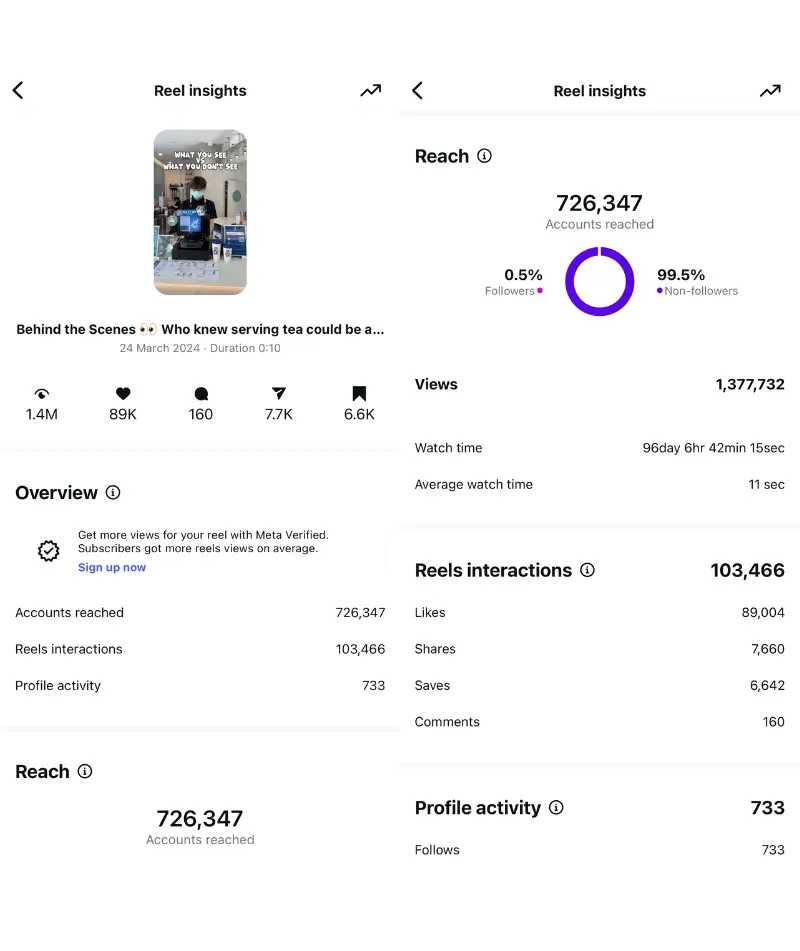Tap info icon beside Reach on right screen
The height and width of the screenshot is (951, 800).
(x=485, y=156)
